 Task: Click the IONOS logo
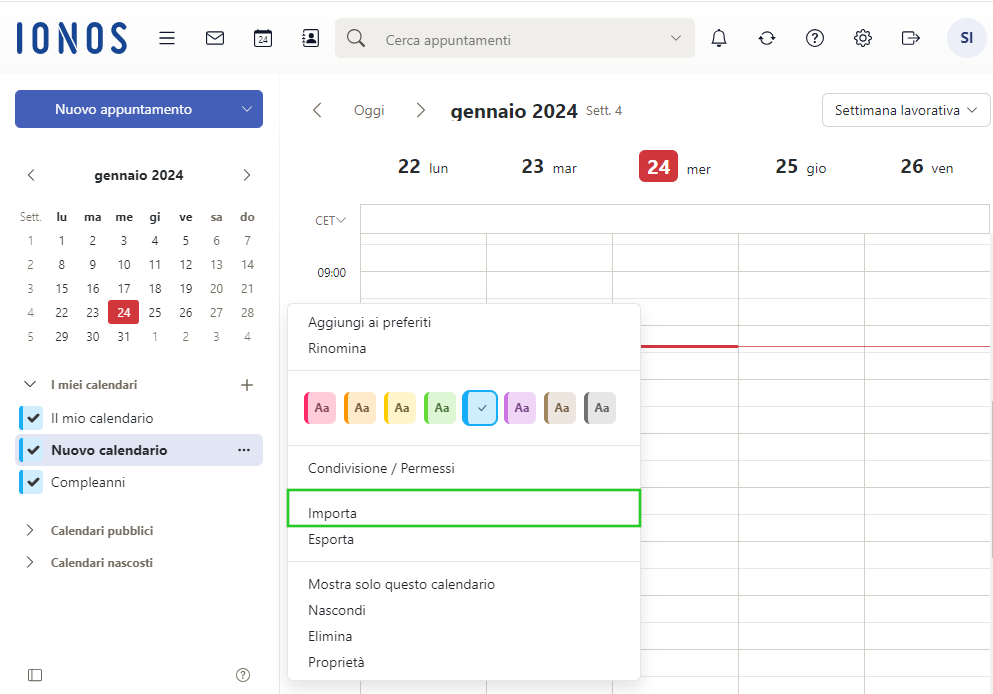pos(72,38)
